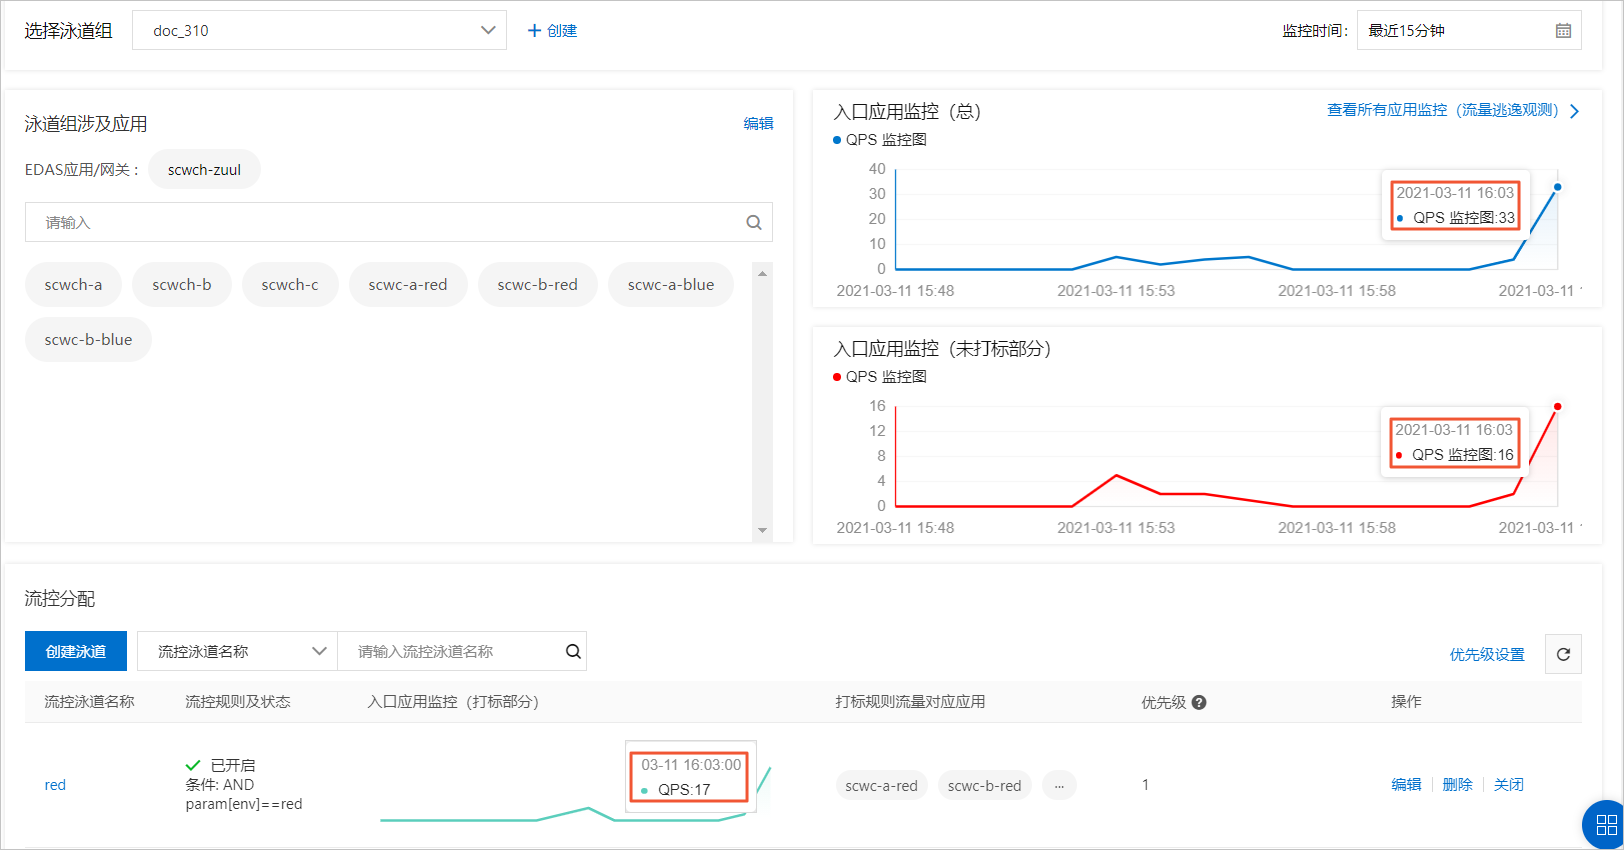Image resolution: width=1624 pixels, height=850 pixels.
Task: Click the 创建泳道 button
Action: 76,651
